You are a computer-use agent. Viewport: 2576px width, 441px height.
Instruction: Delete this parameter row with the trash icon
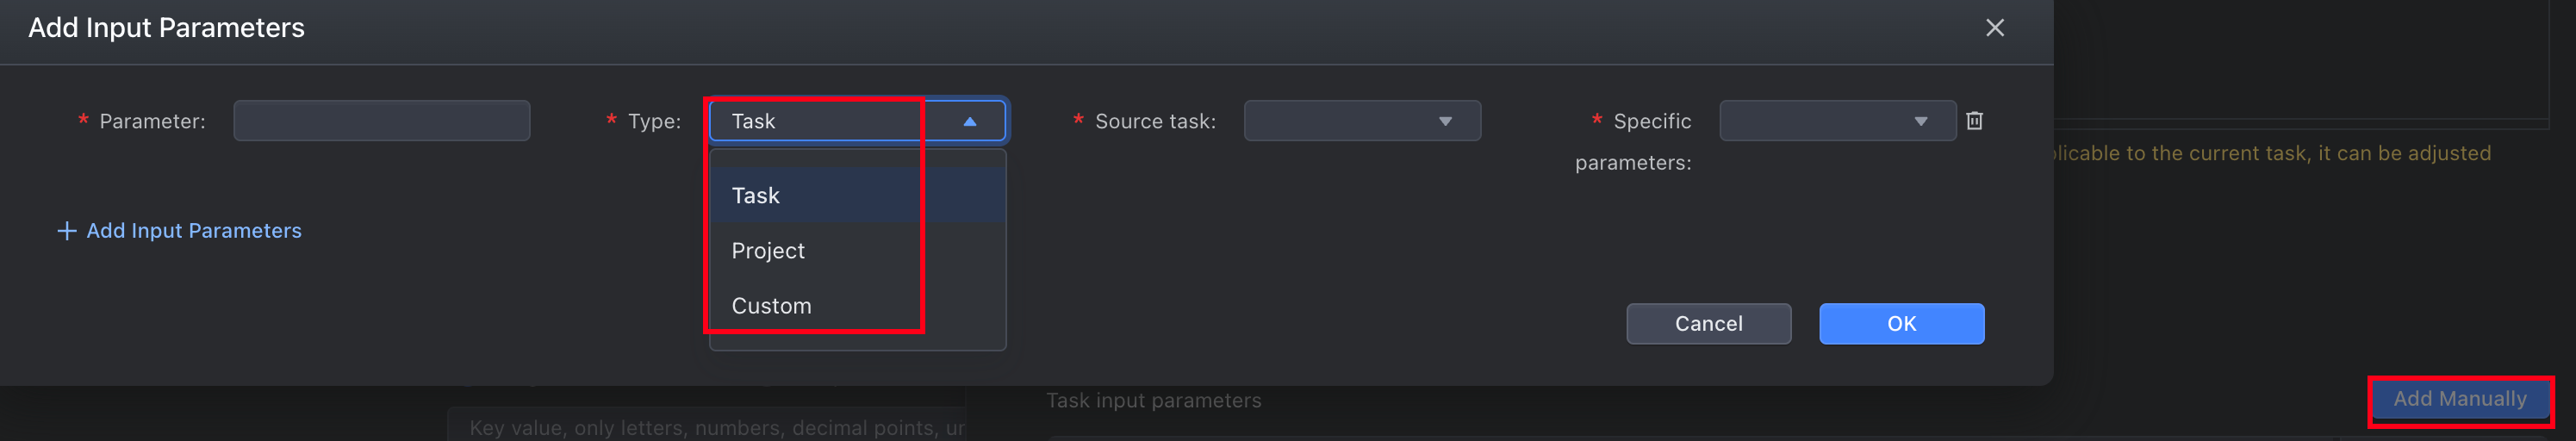1974,121
